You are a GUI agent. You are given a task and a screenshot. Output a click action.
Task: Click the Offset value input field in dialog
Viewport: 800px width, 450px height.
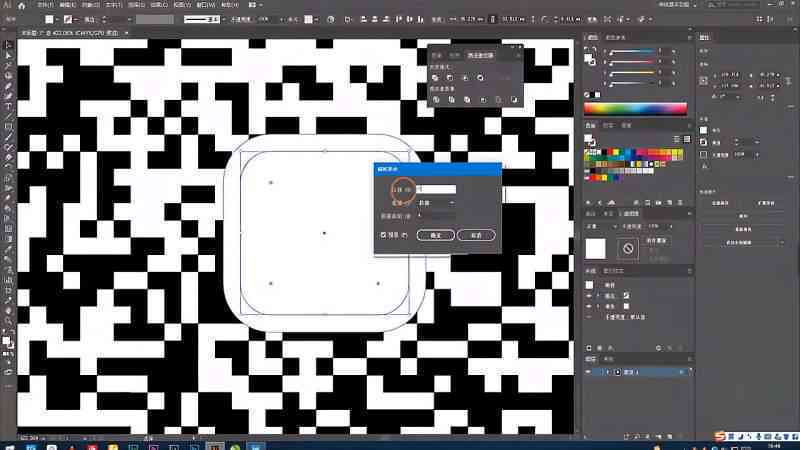click(436, 189)
